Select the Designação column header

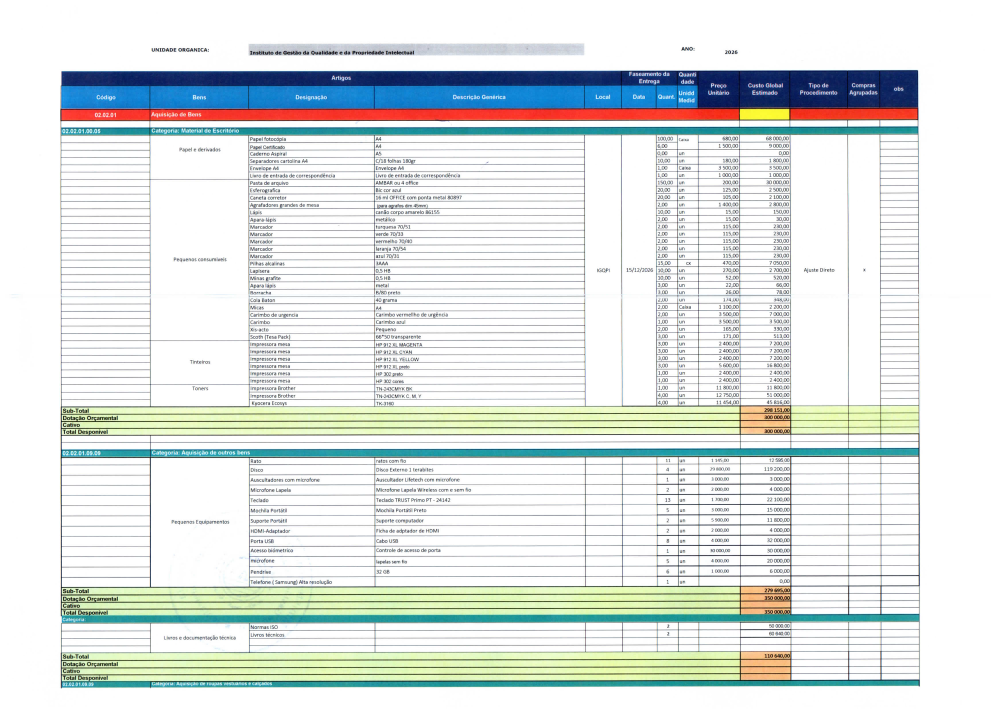pyautogui.click(x=311, y=97)
